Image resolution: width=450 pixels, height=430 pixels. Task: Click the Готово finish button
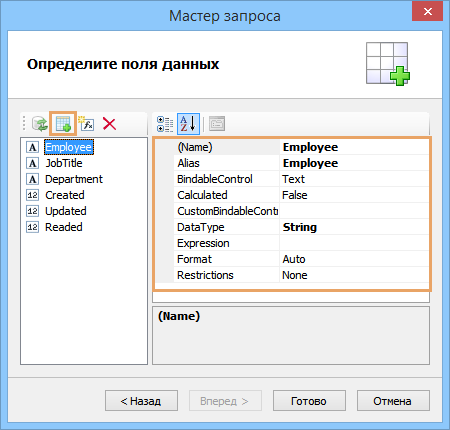(x=309, y=401)
